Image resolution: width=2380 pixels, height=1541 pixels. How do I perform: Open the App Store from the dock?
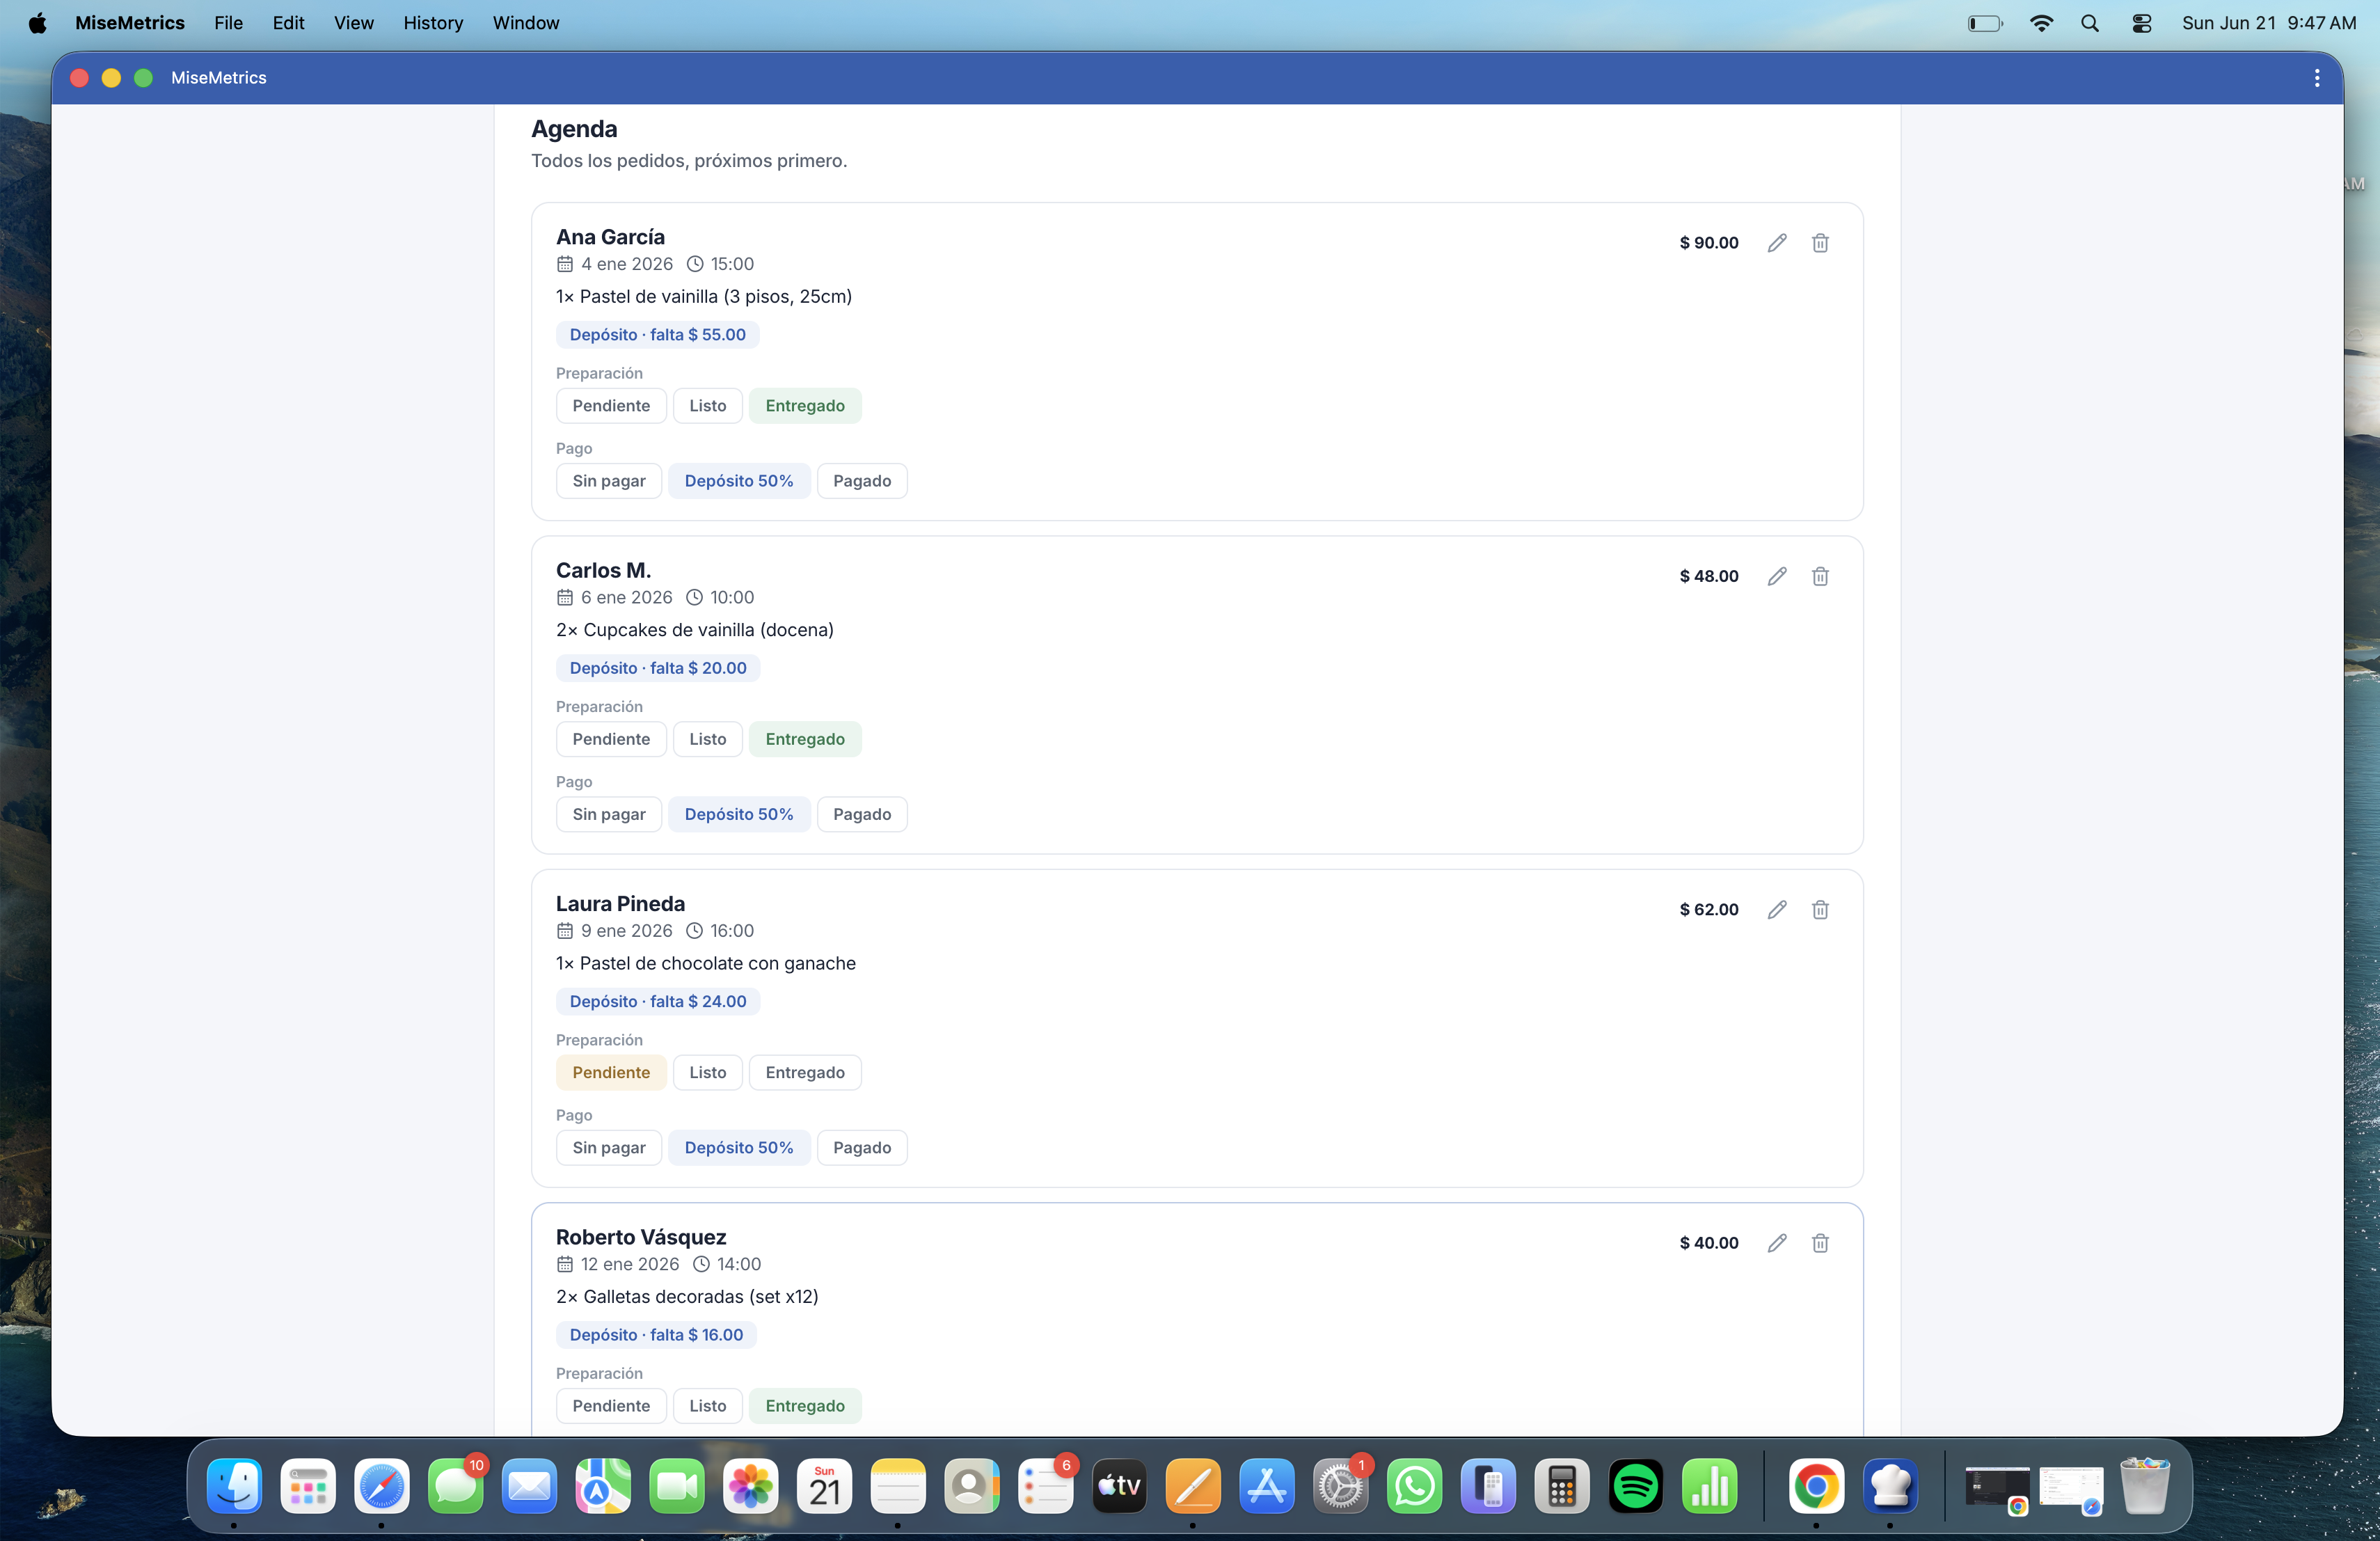pyautogui.click(x=1267, y=1486)
